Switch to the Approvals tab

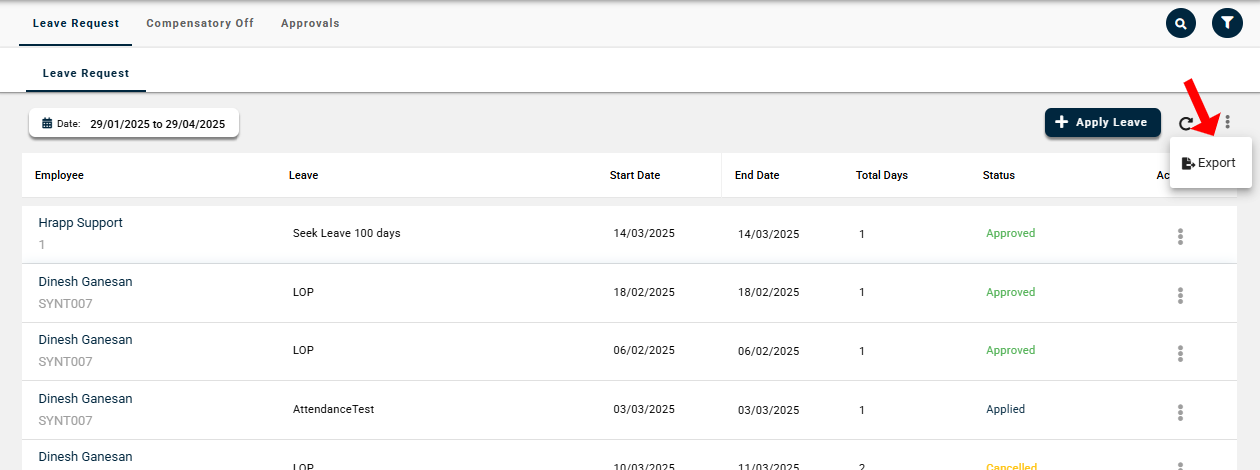pyautogui.click(x=310, y=23)
